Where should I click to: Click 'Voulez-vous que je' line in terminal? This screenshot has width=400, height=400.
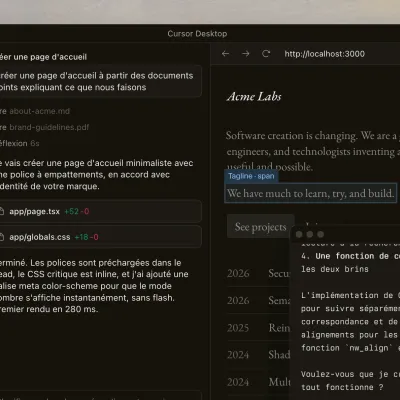pos(350,374)
